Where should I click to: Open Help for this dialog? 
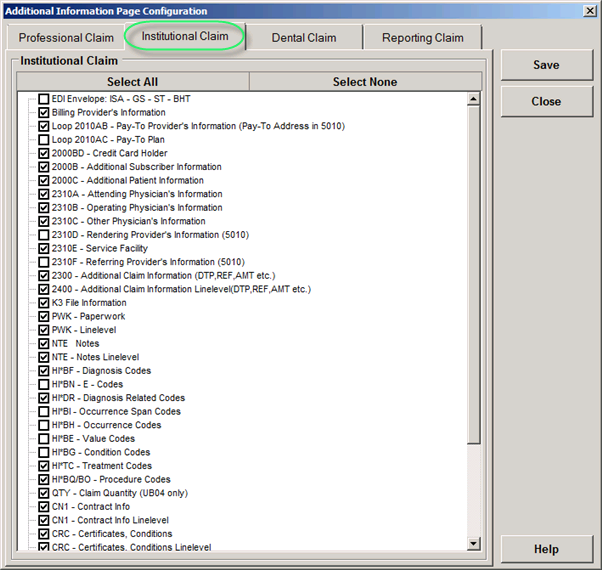[x=546, y=549]
